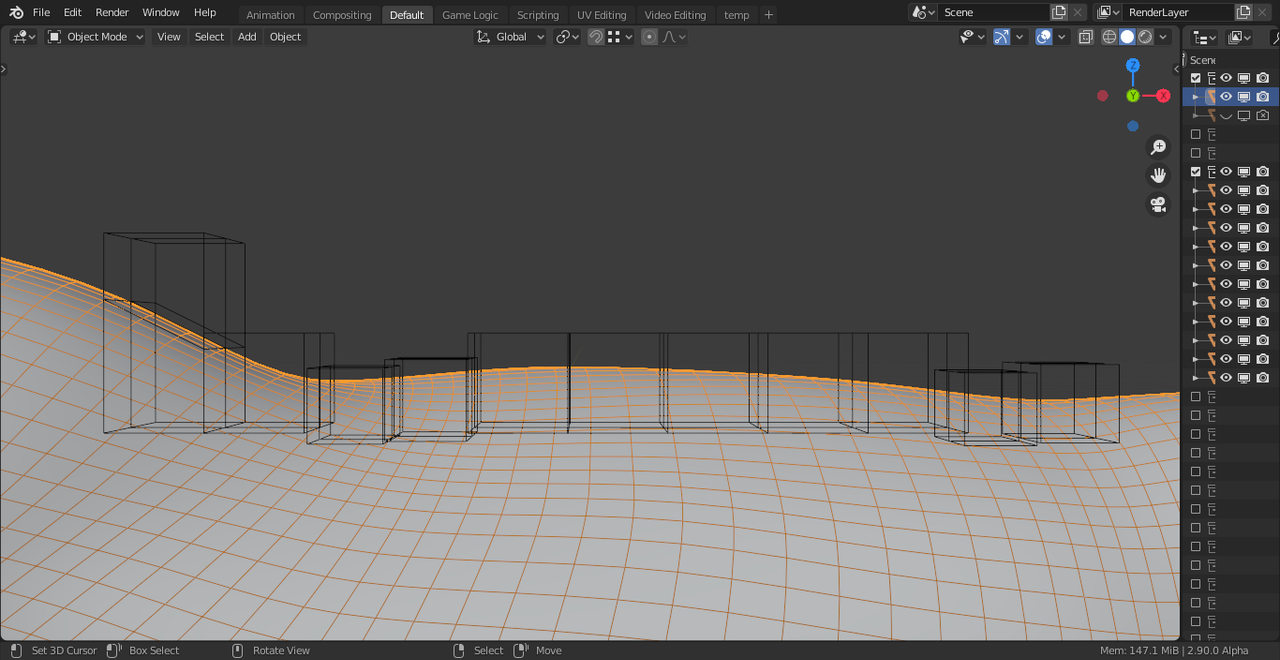The height and width of the screenshot is (660, 1280).
Task: Click the Scene name field
Action: coord(993,12)
